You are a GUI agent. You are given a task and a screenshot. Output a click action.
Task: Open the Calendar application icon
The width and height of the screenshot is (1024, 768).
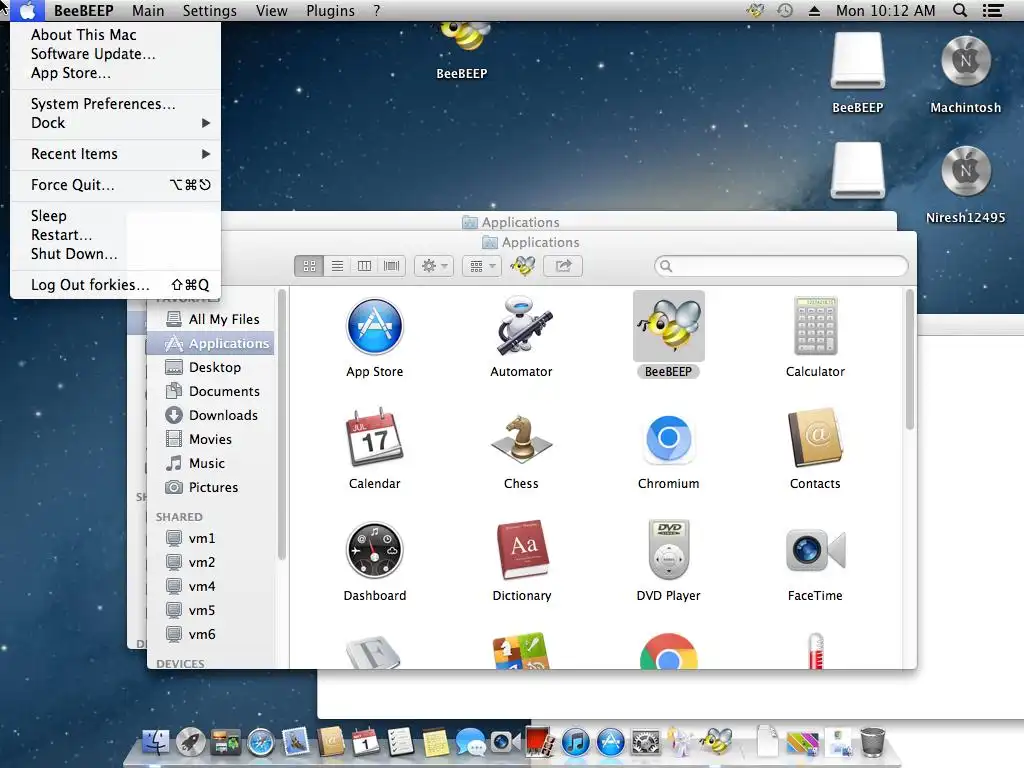tap(374, 438)
